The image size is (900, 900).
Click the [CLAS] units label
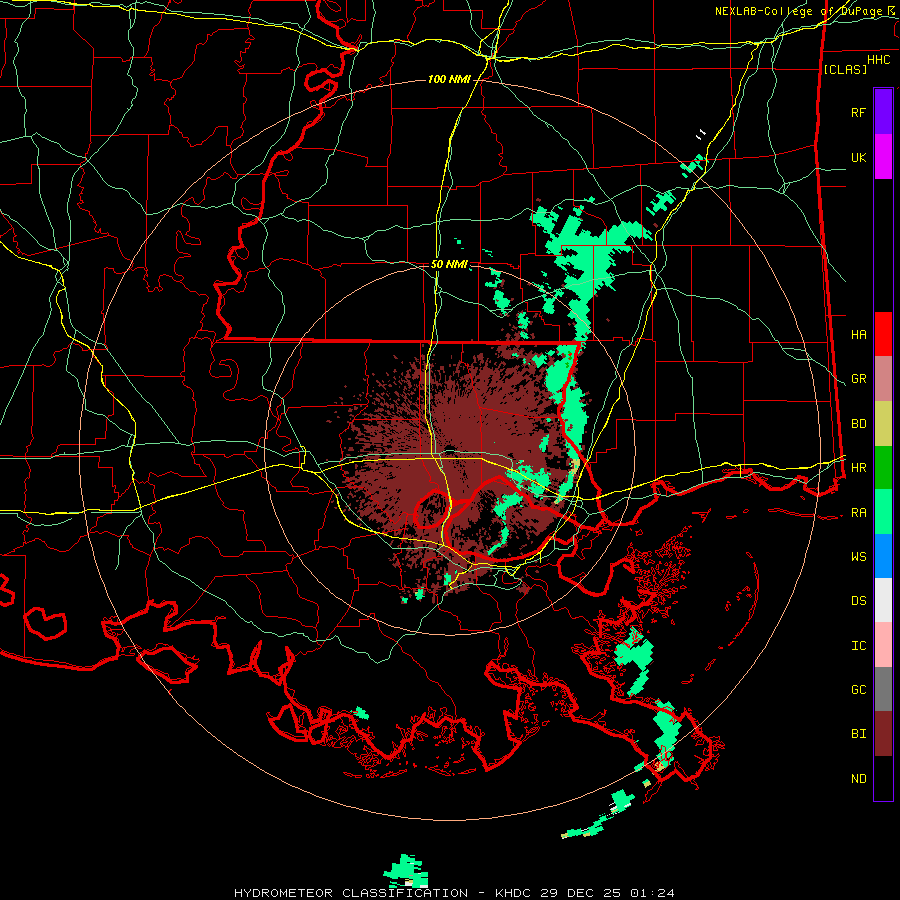point(845,69)
